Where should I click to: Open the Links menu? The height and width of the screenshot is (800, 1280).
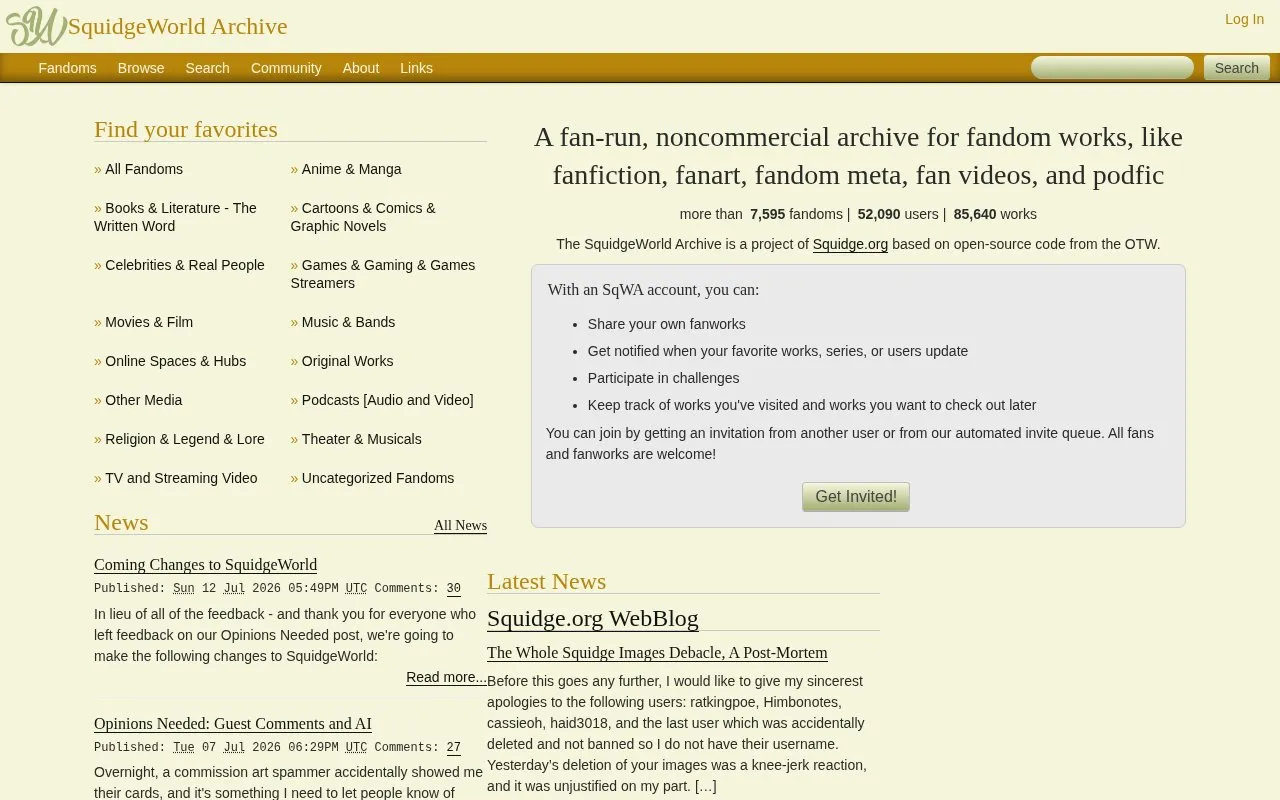pos(416,68)
